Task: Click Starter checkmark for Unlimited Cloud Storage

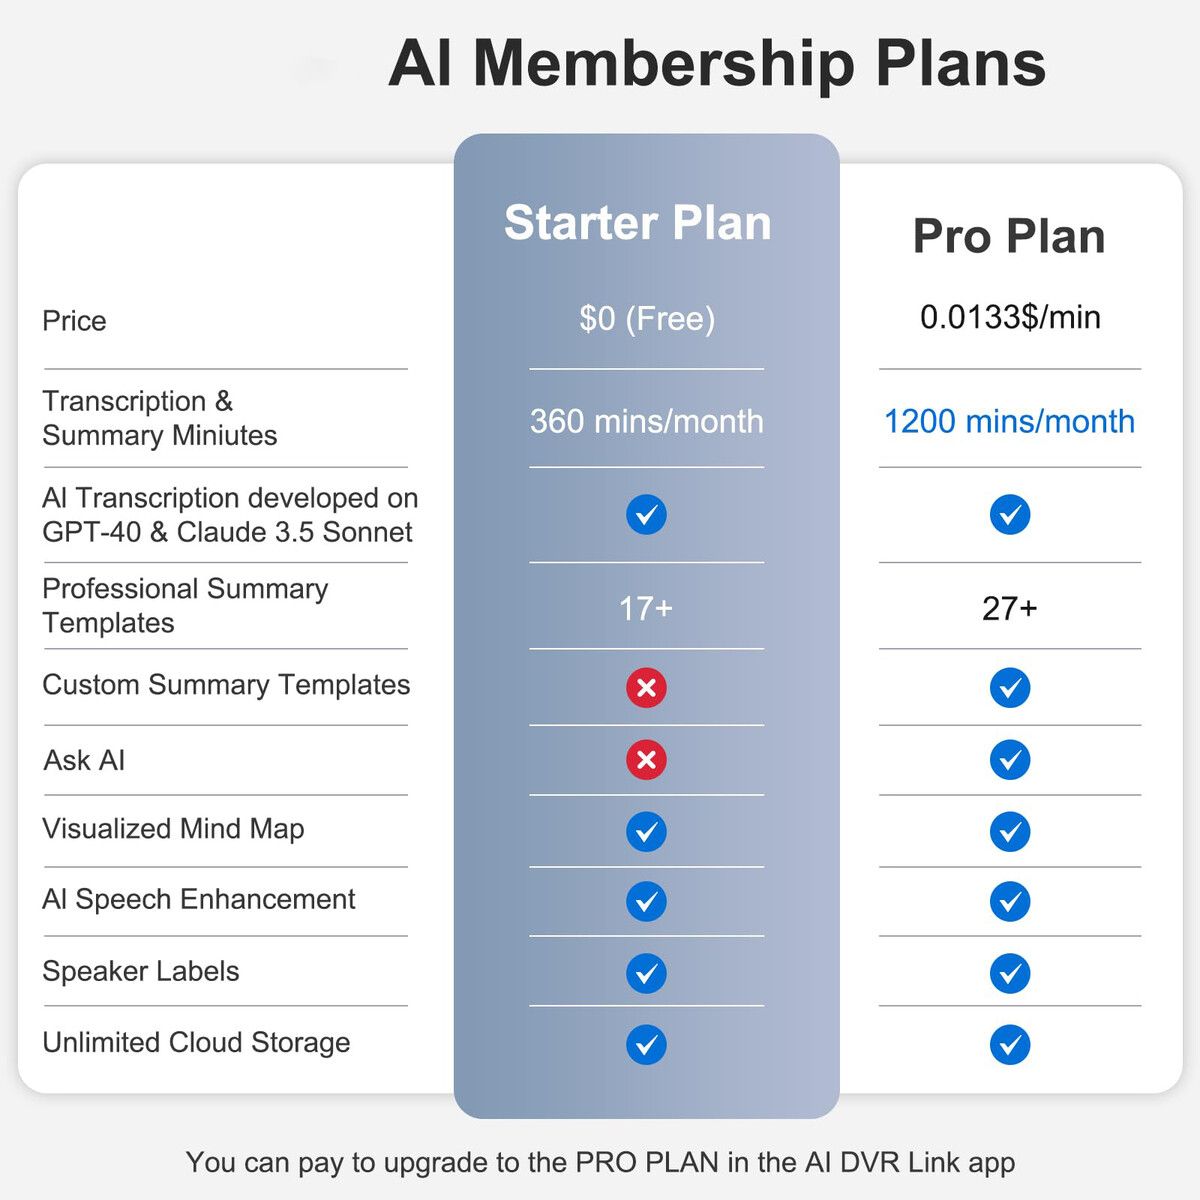Action: 646,1045
